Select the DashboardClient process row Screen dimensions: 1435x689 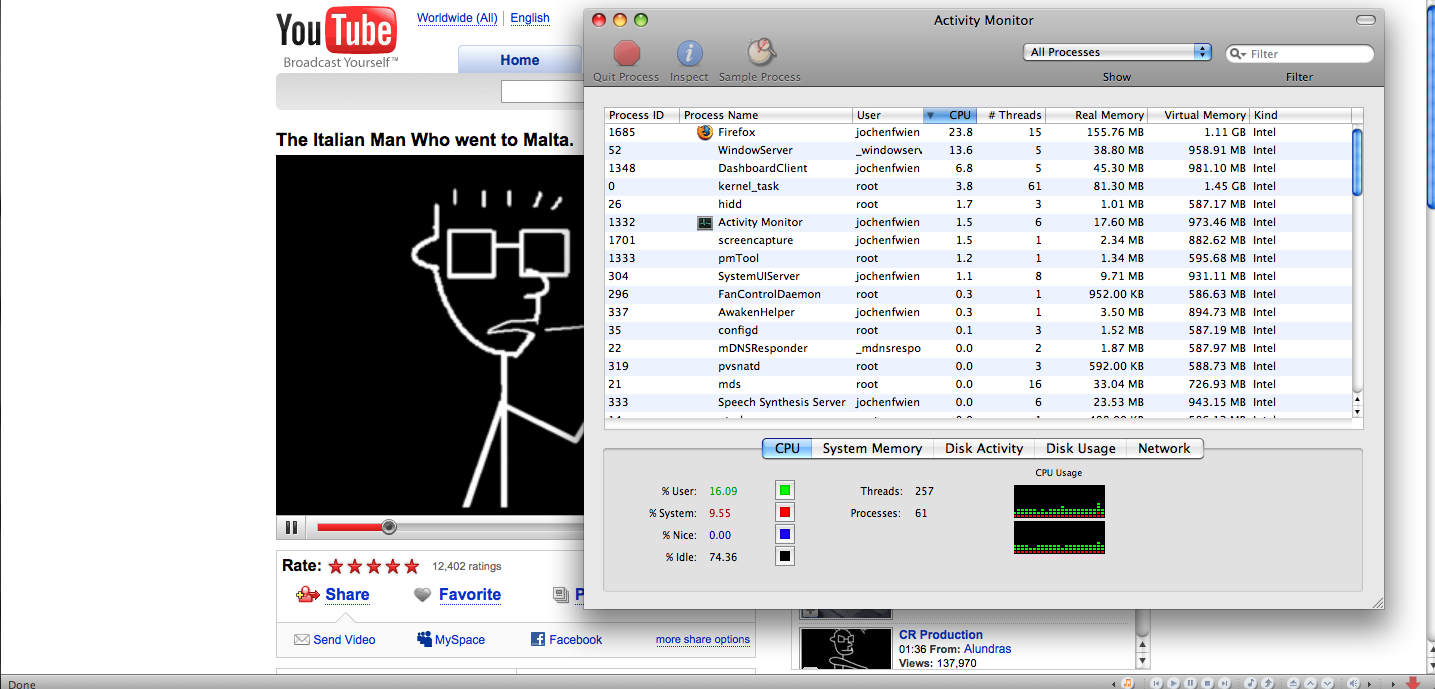click(978, 168)
